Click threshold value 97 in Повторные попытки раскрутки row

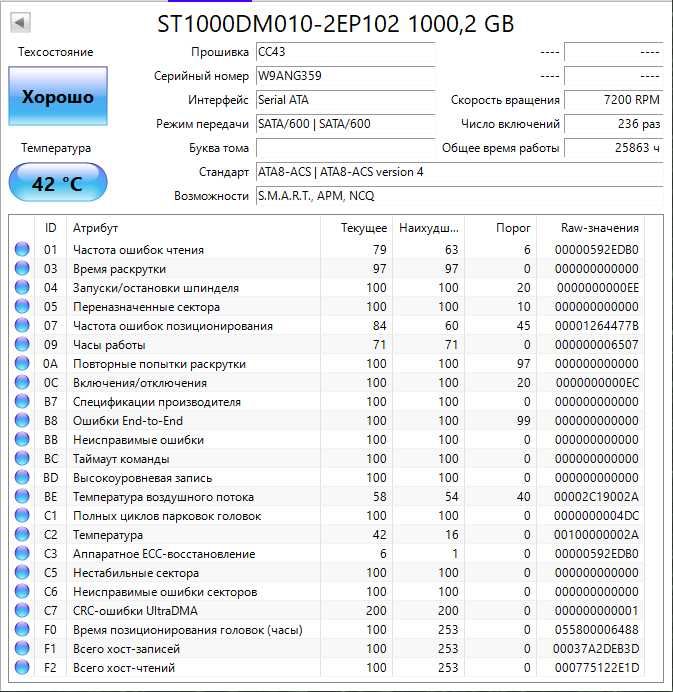point(523,364)
